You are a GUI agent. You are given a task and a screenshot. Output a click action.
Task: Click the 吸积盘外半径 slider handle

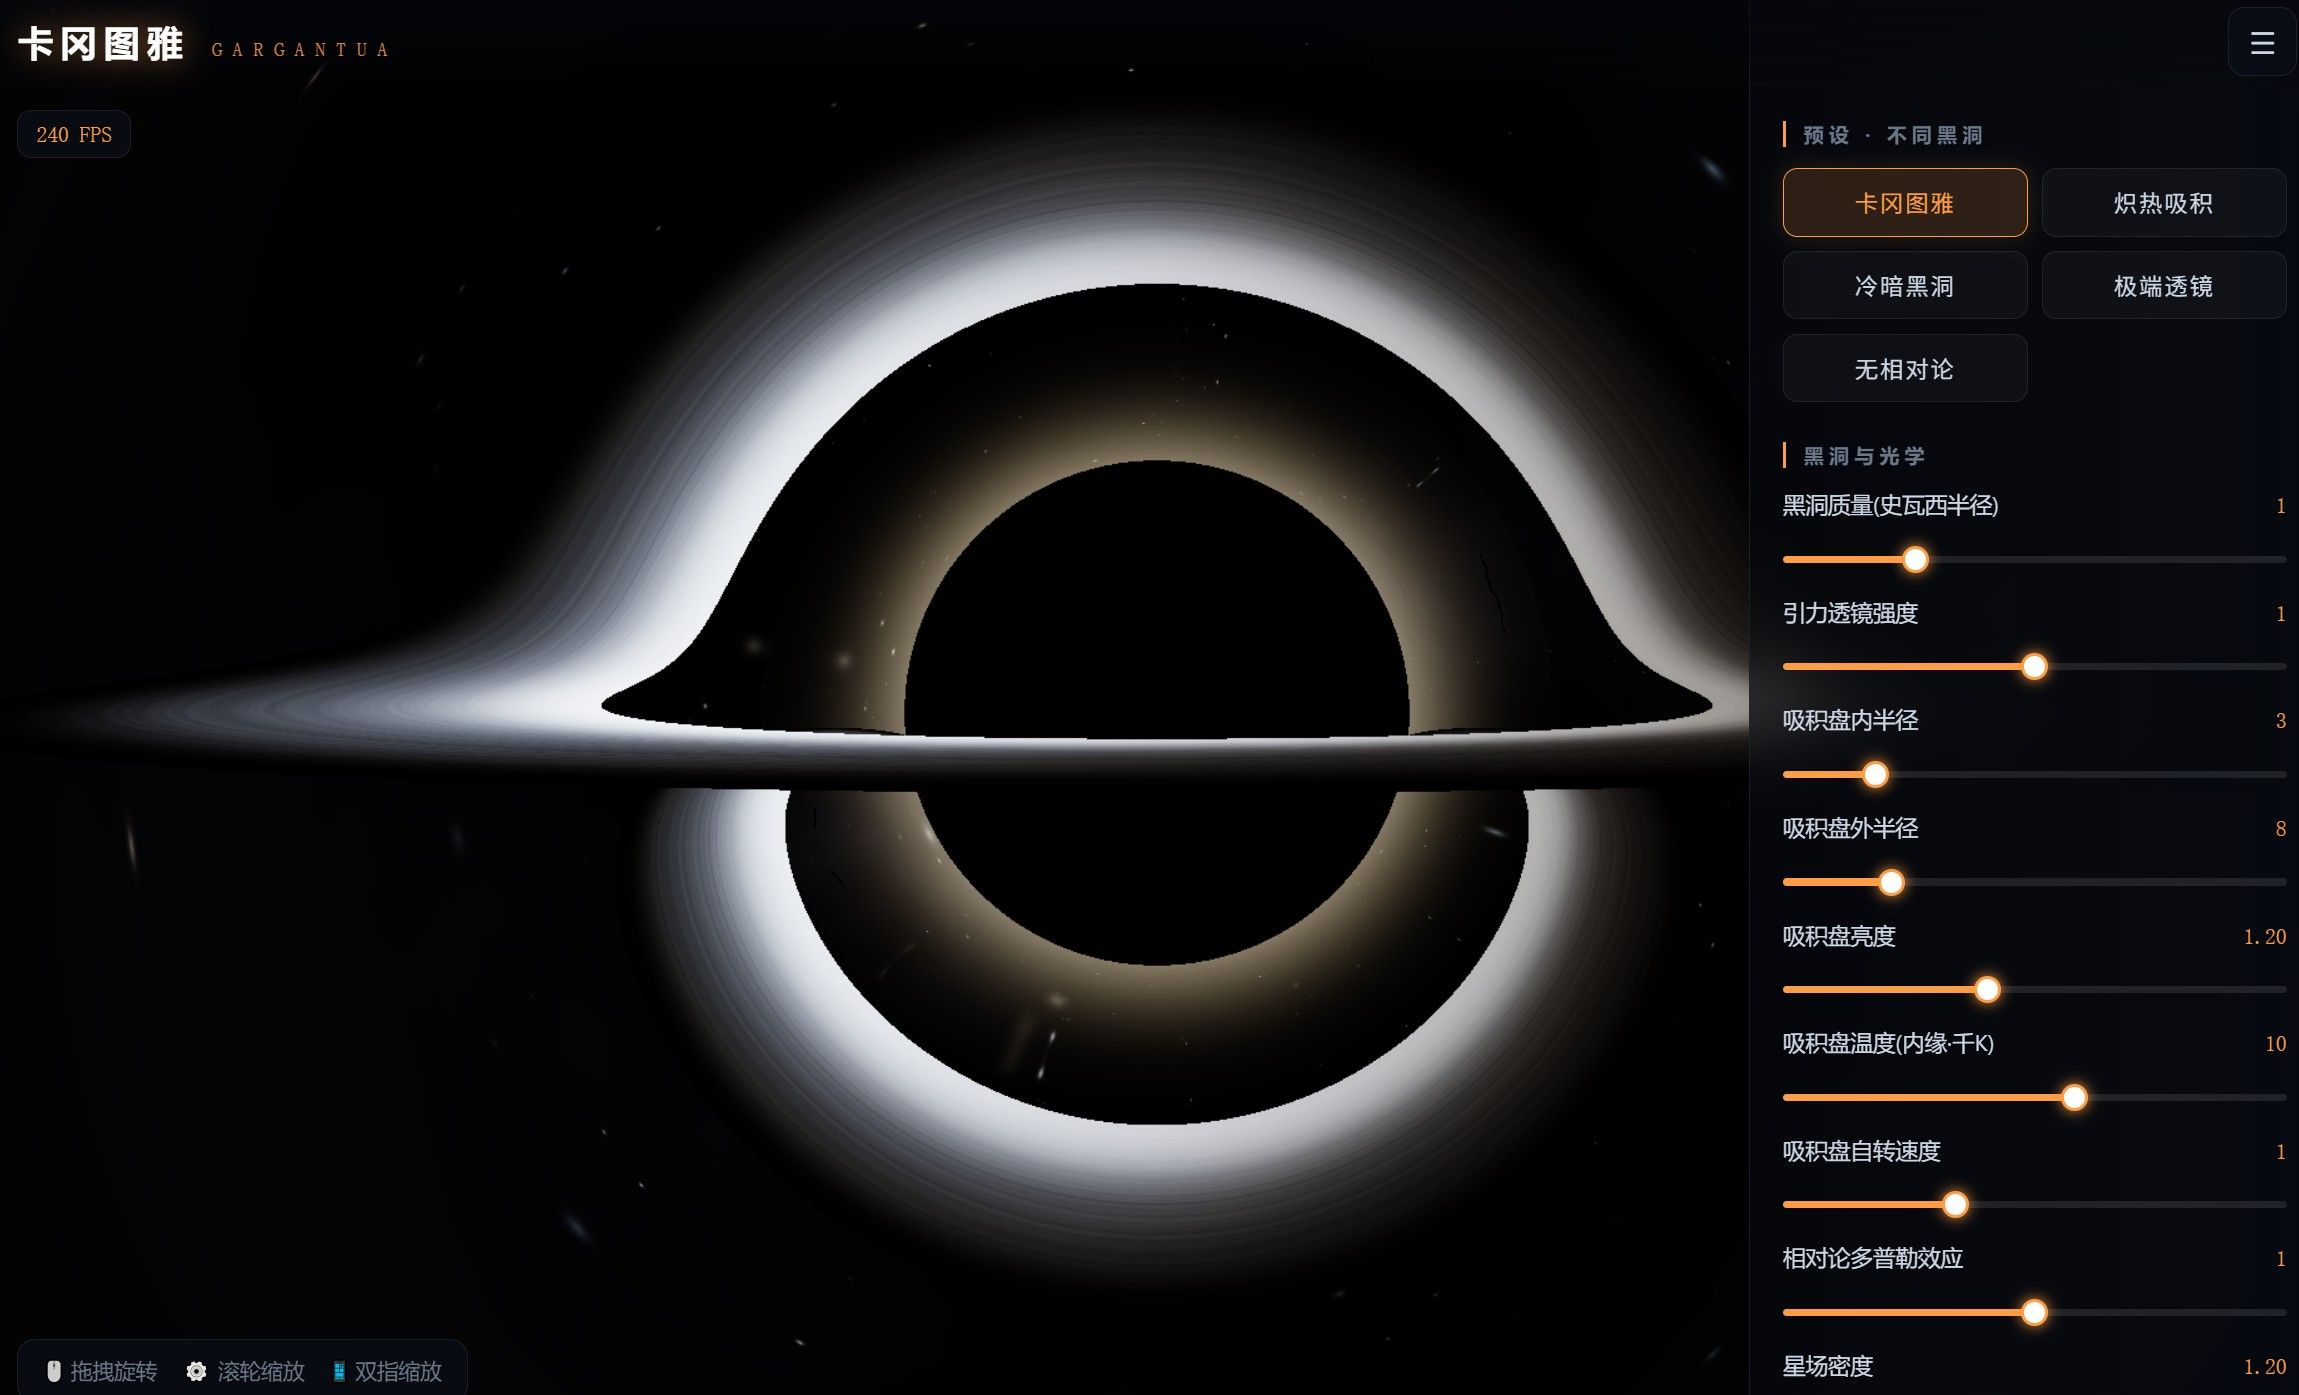[x=1891, y=883]
